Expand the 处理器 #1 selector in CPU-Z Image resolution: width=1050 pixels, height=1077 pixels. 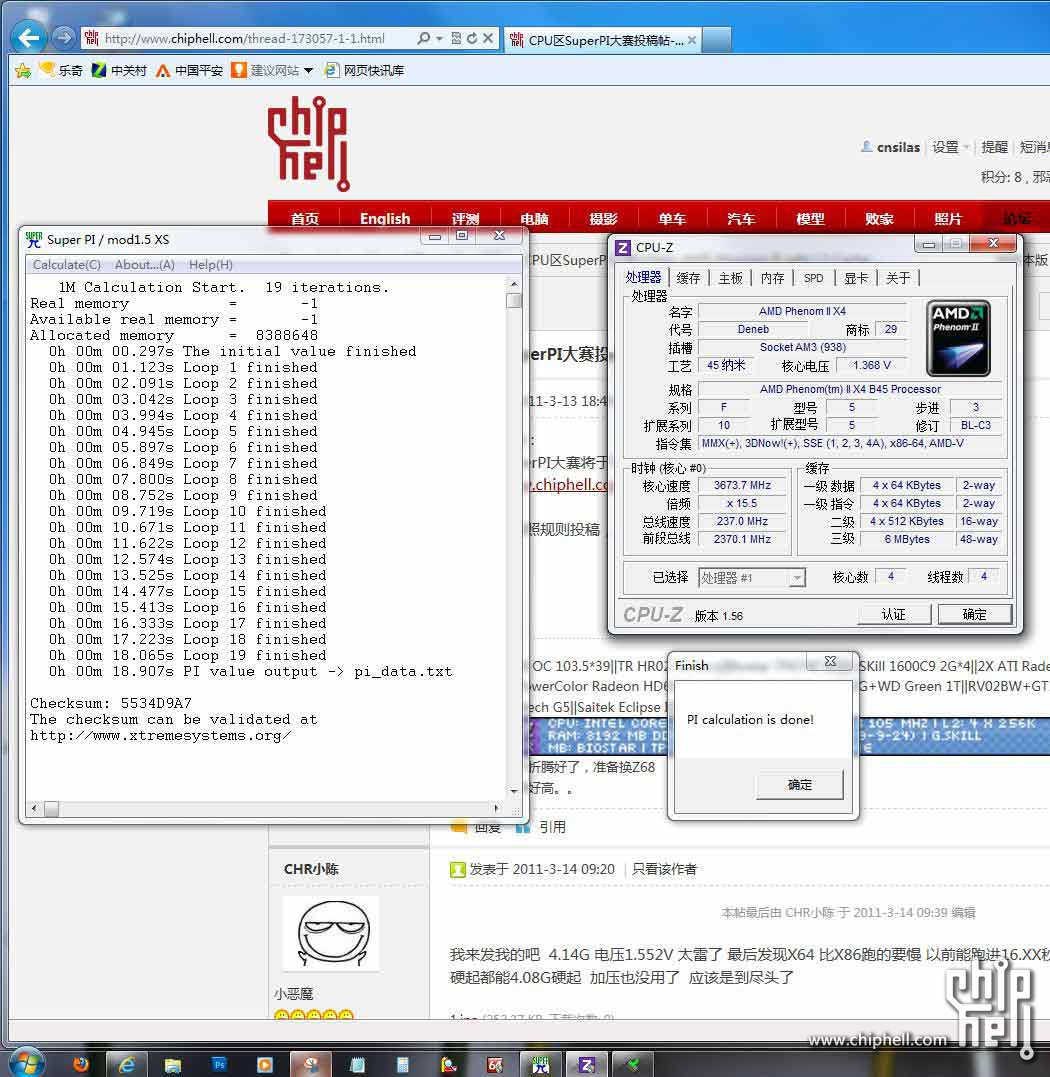coord(797,578)
